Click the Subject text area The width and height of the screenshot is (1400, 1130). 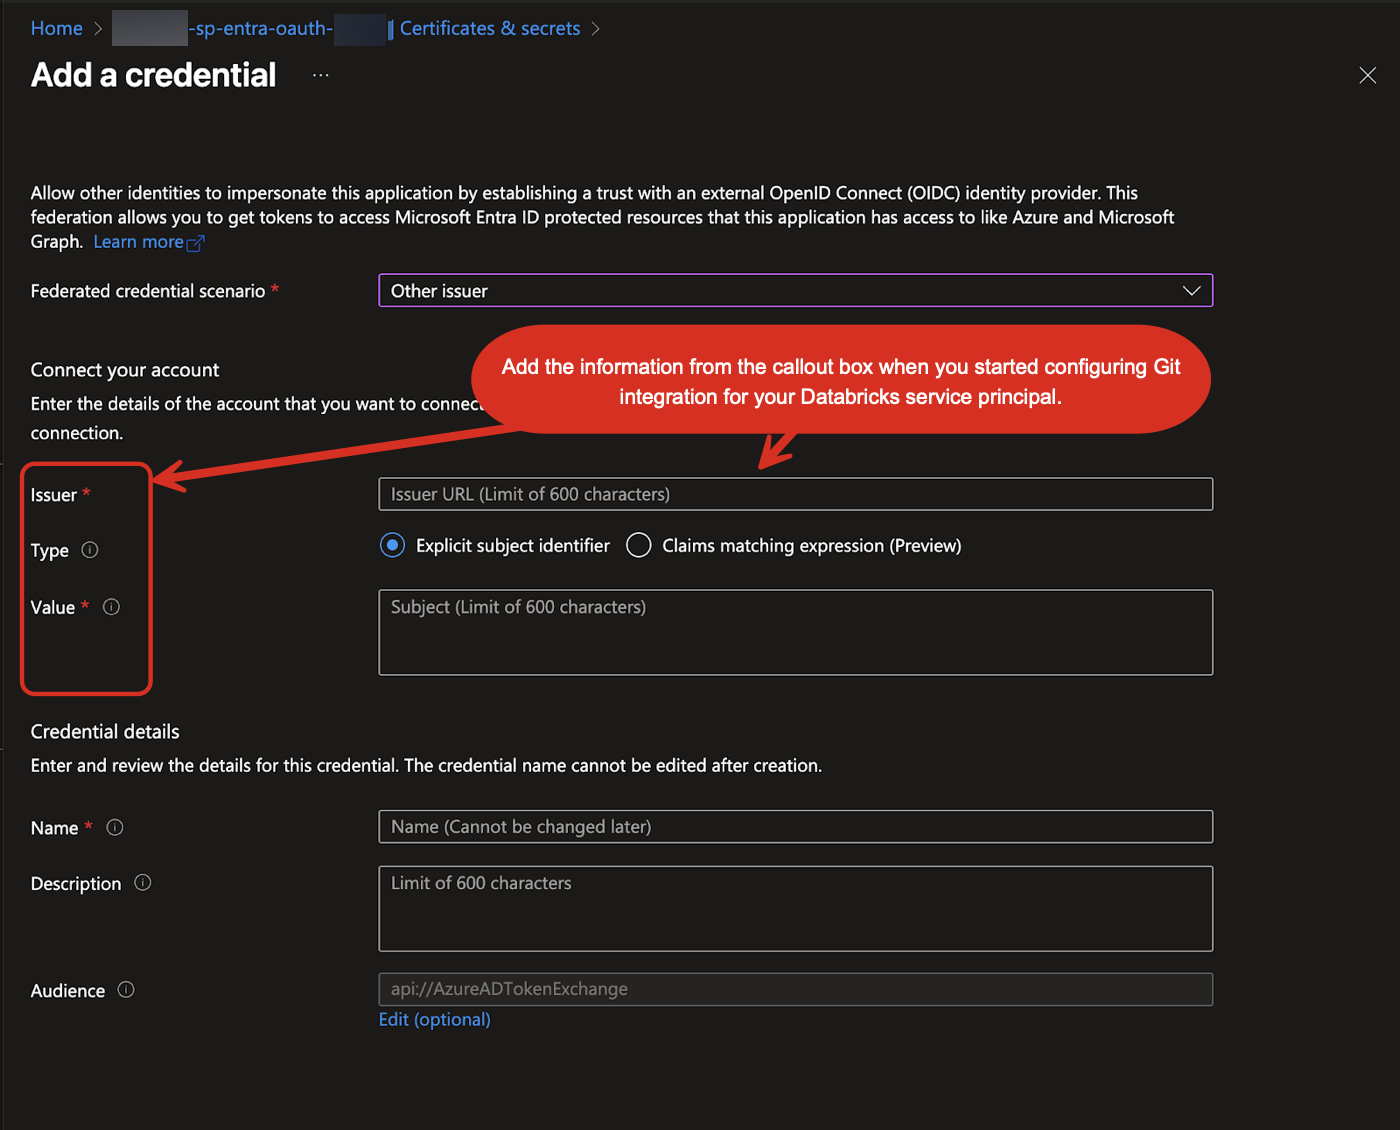click(795, 632)
